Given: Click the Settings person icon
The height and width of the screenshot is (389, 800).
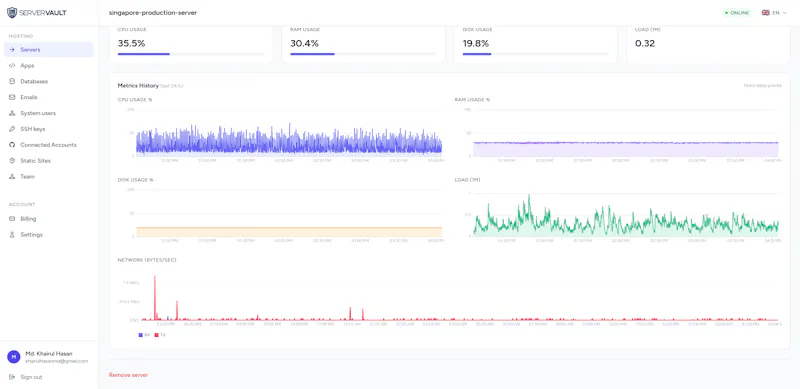Looking at the screenshot, I should 12,234.
